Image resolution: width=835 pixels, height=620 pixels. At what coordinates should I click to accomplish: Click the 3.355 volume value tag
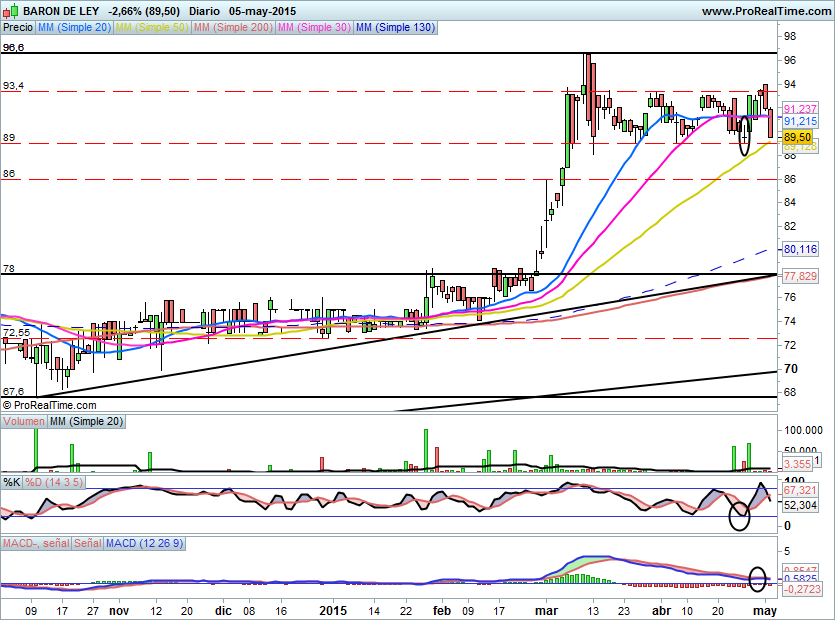pyautogui.click(x=797, y=464)
